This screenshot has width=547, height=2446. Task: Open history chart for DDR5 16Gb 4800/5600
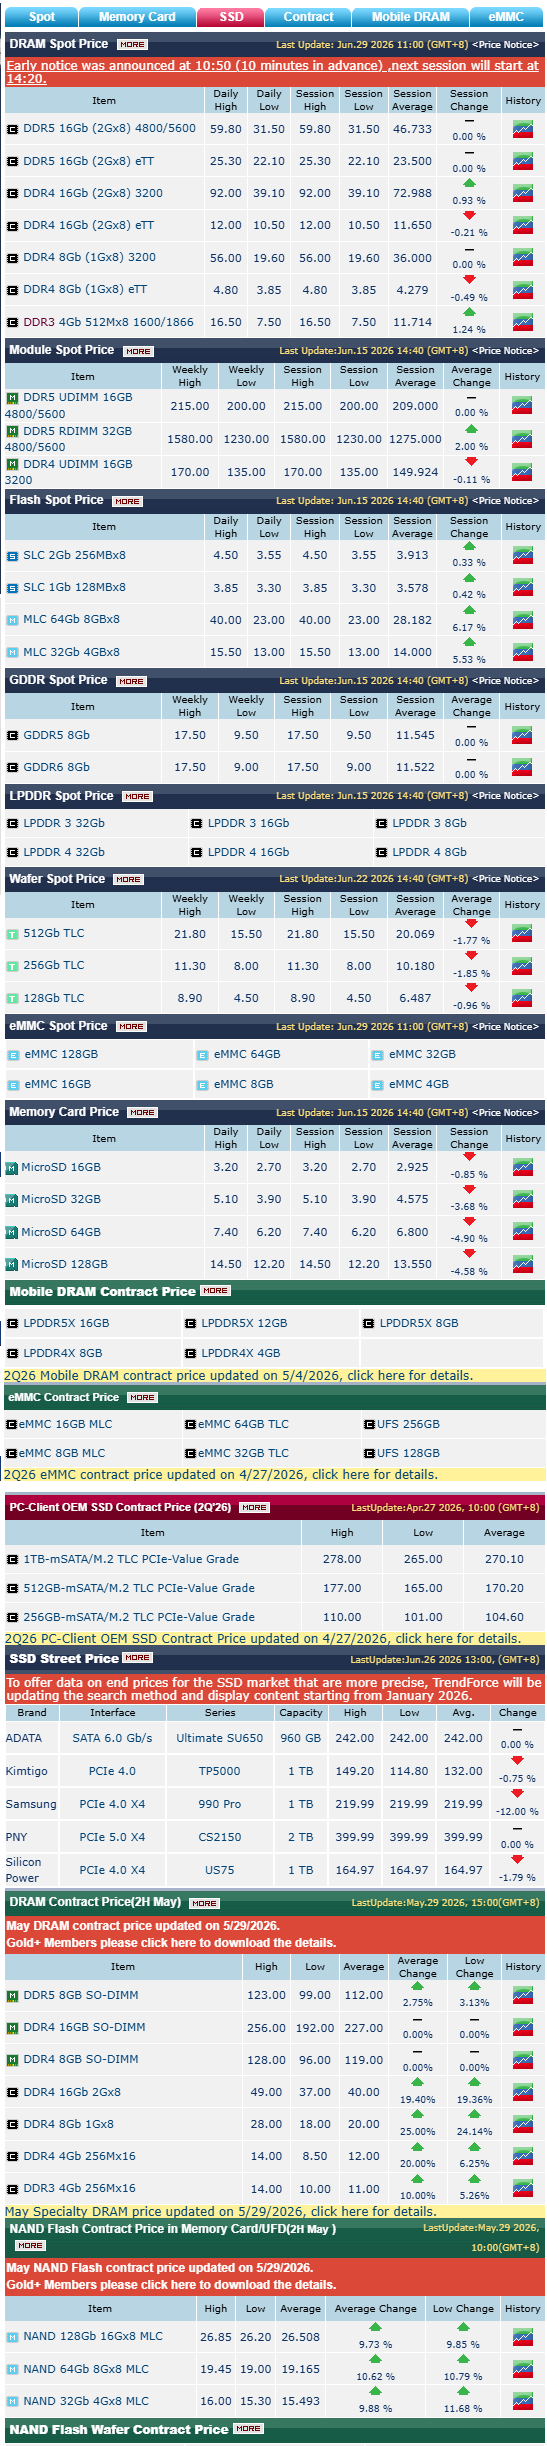click(522, 129)
